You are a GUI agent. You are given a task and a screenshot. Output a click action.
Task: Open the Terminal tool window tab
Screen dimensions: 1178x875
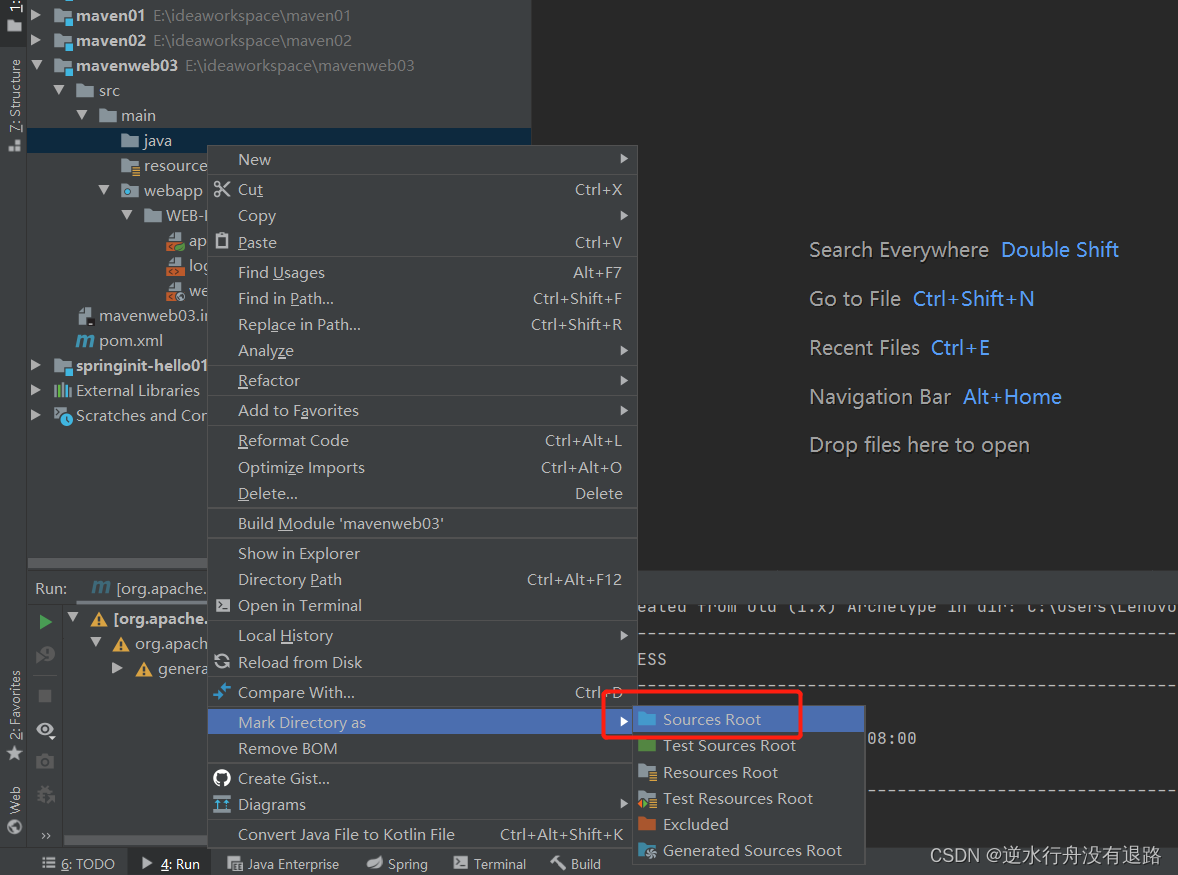490,864
